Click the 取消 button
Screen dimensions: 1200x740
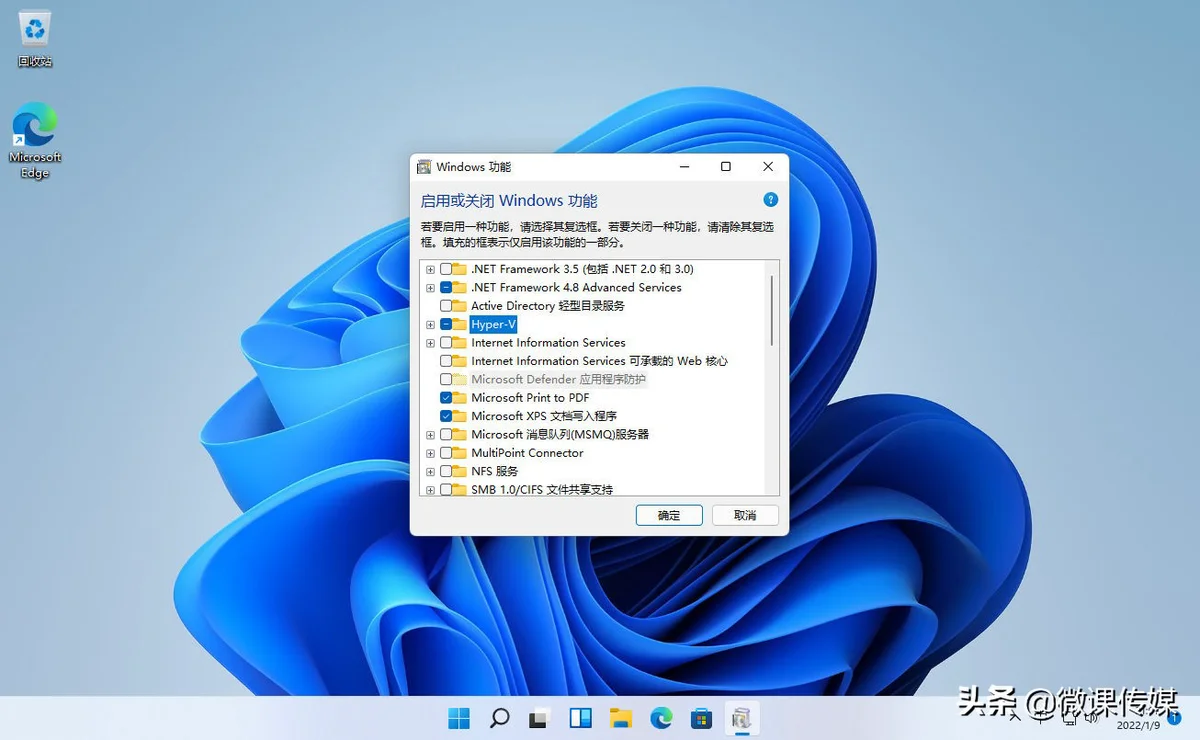point(744,515)
